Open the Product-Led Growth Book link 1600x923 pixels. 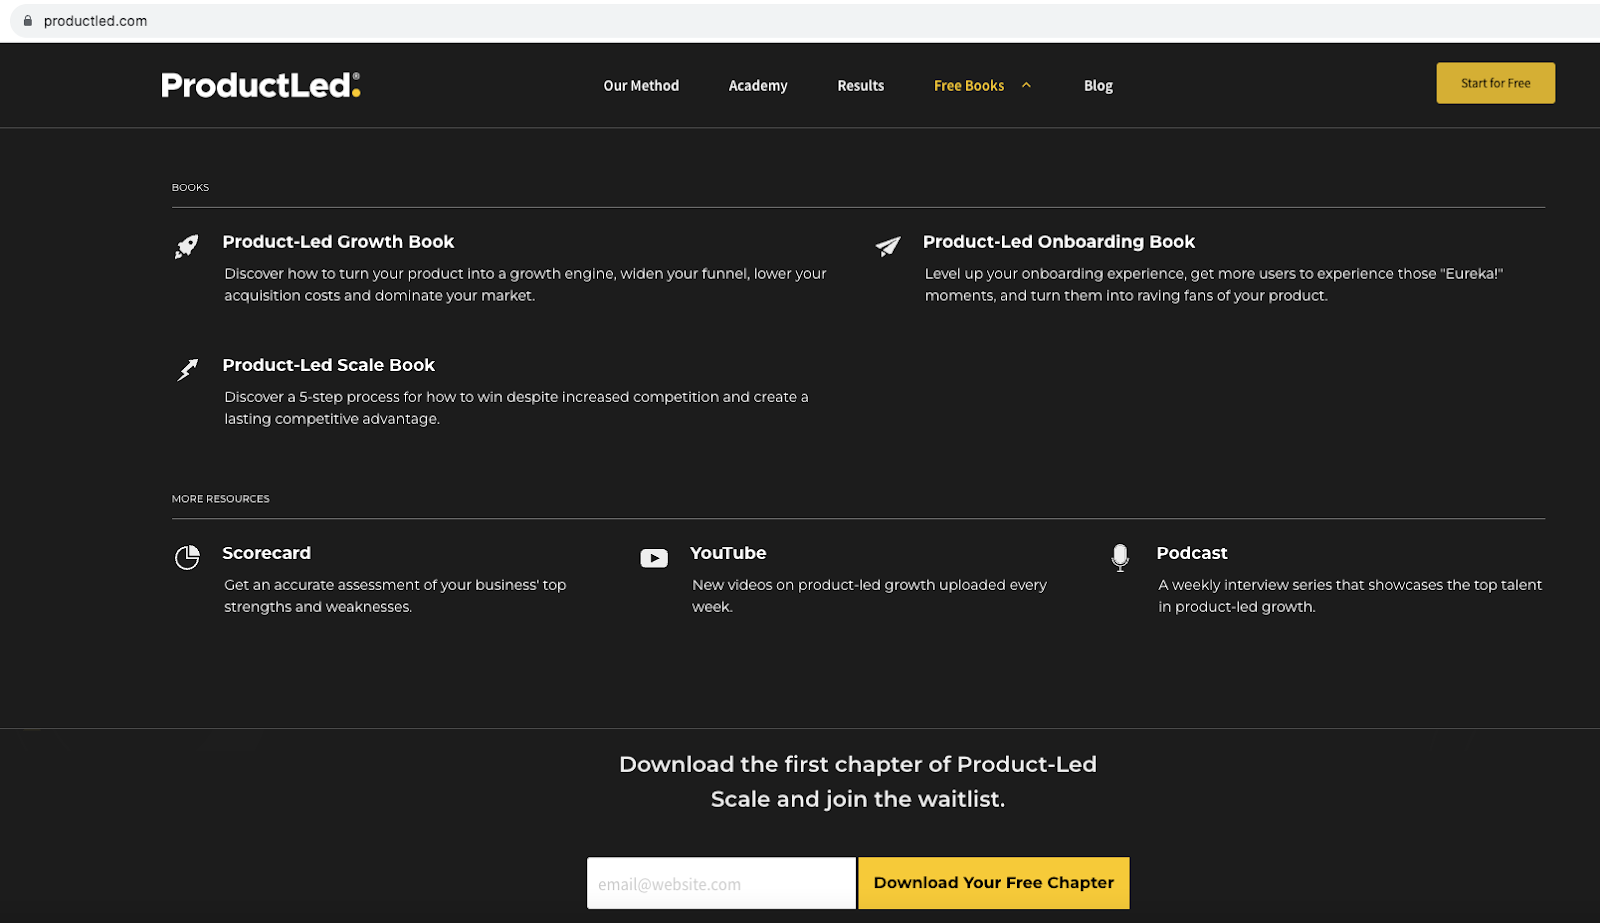pos(339,241)
